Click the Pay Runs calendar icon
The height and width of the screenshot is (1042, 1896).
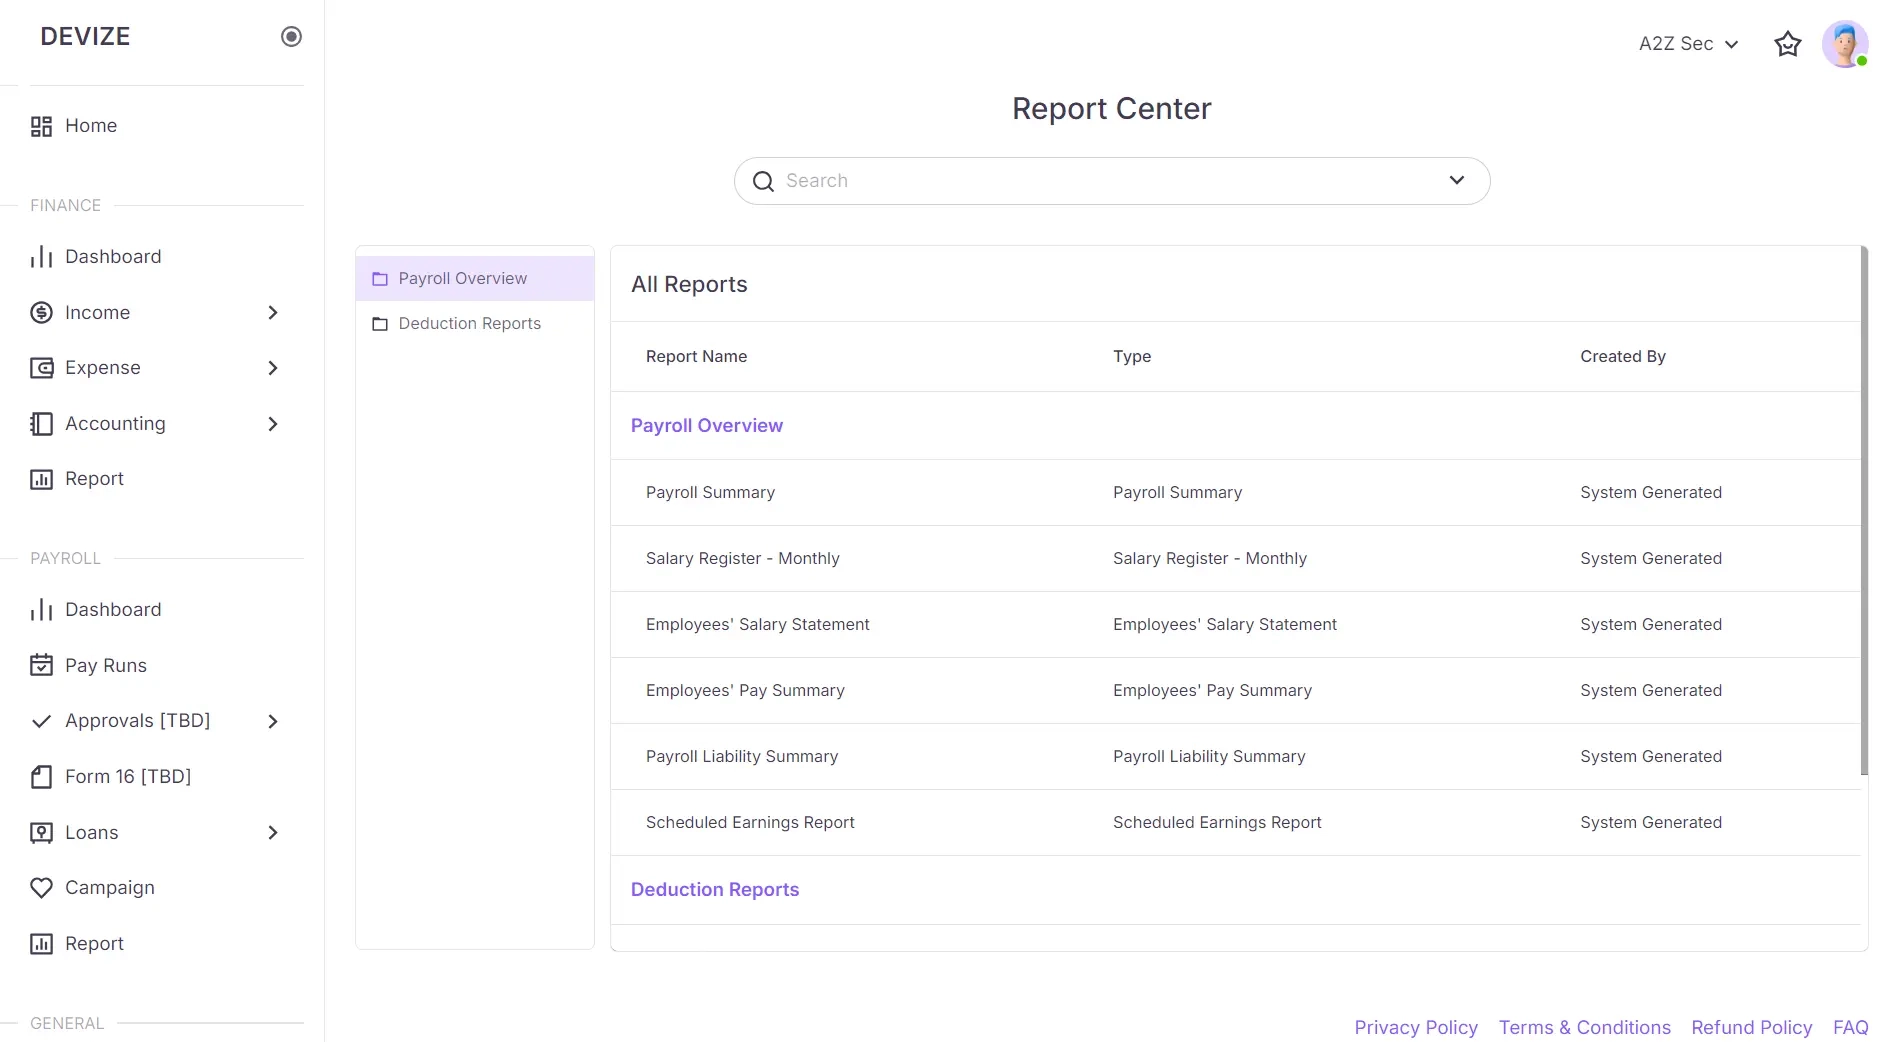pyautogui.click(x=41, y=666)
